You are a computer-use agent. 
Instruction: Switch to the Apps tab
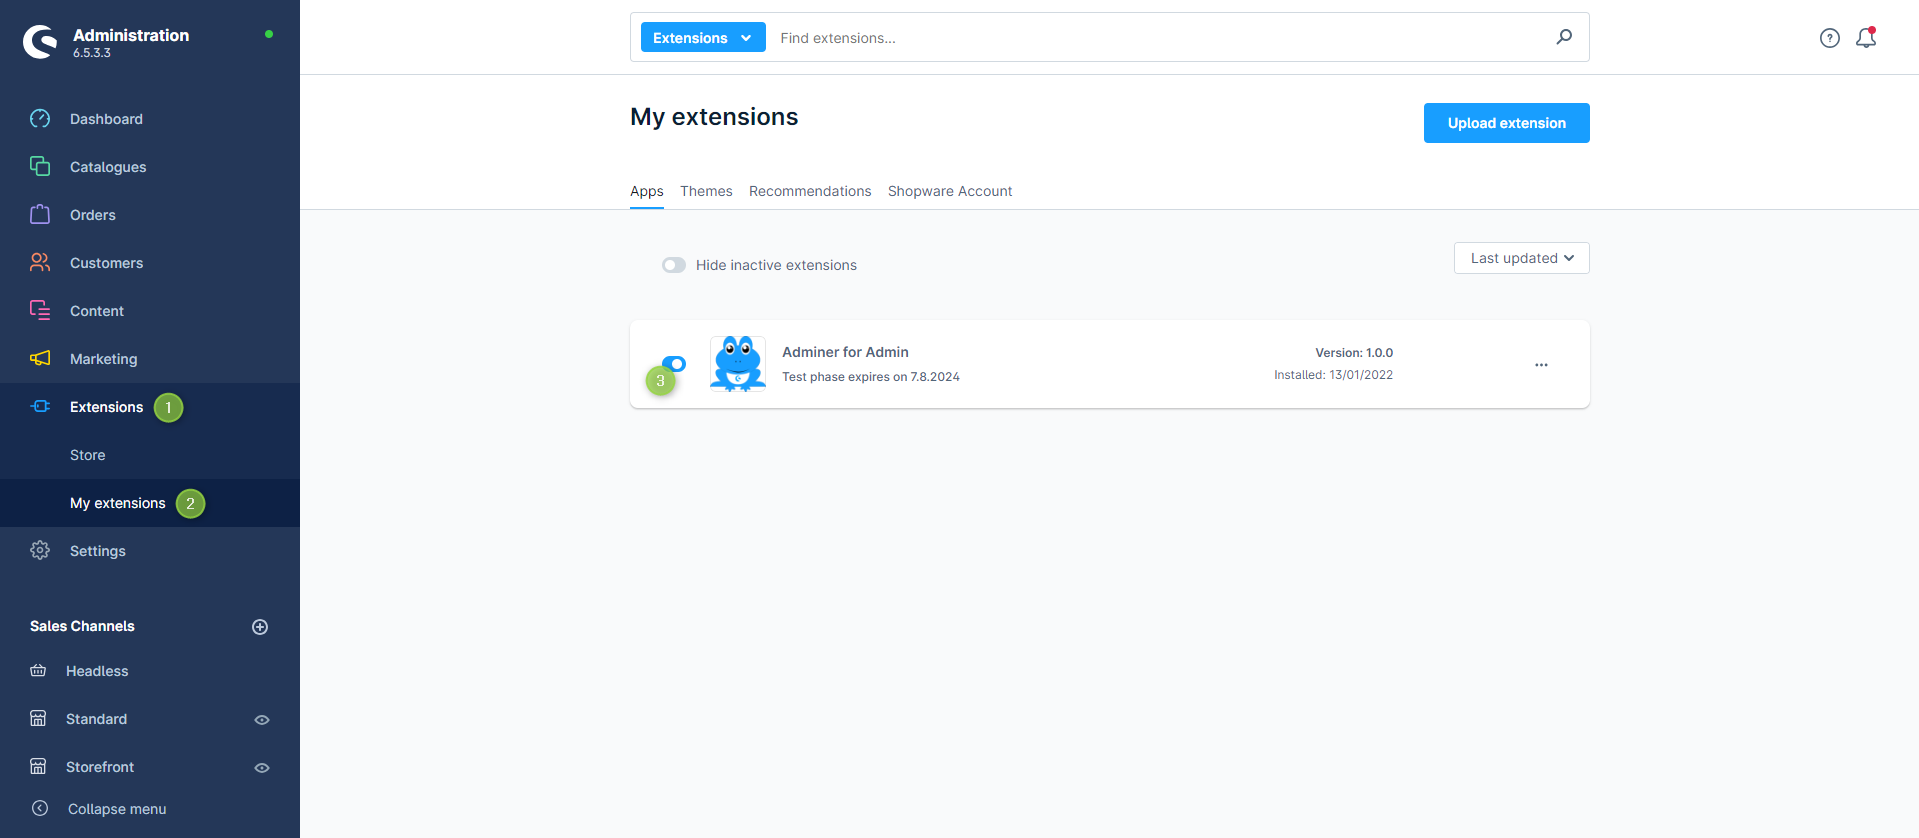(x=646, y=191)
